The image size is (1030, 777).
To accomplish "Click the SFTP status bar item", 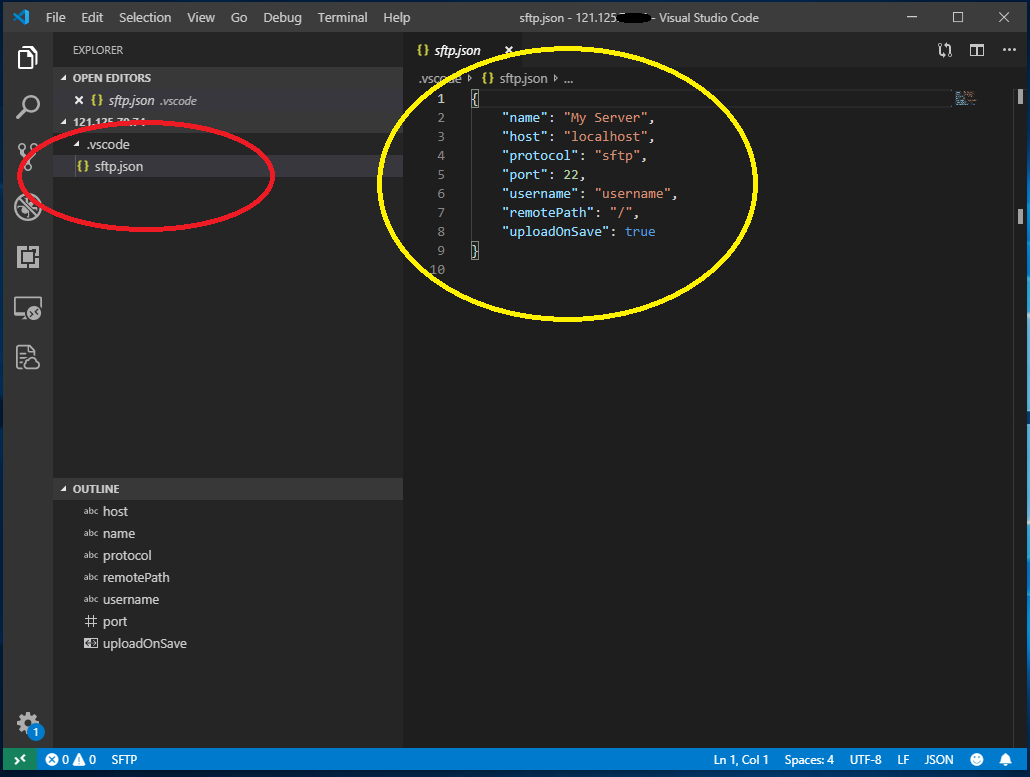I will (x=124, y=759).
